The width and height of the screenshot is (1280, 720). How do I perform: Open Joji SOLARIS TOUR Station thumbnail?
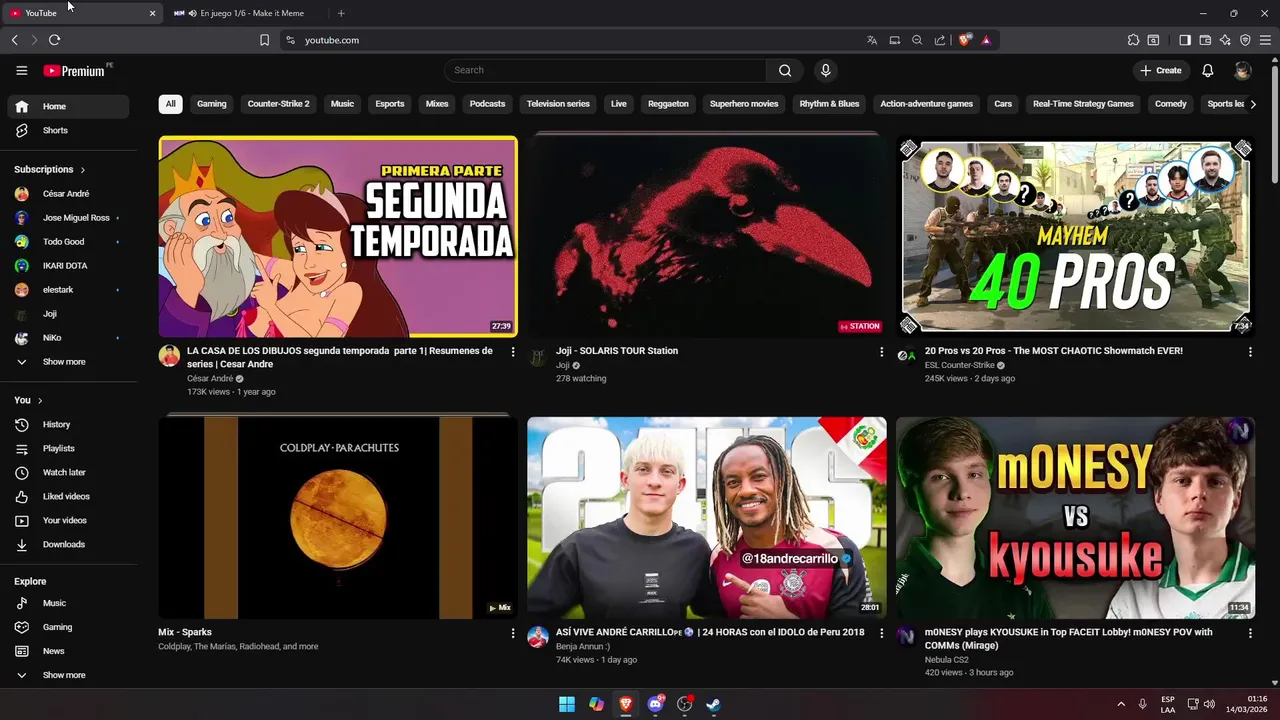pyautogui.click(x=707, y=237)
